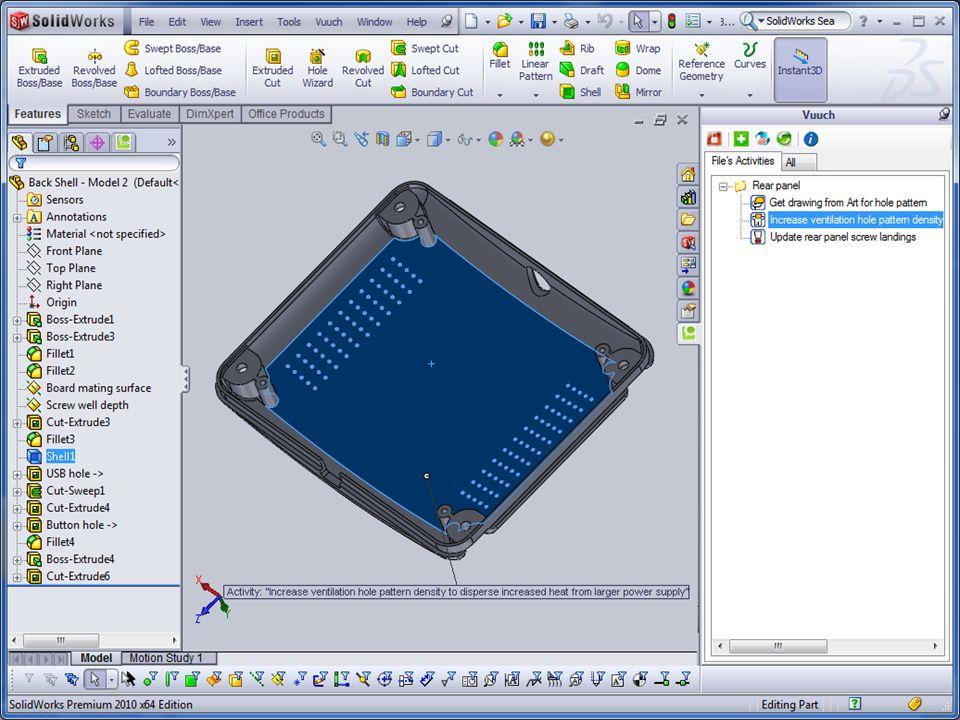Click the feature tree filter field
The width and height of the screenshot is (960, 720).
tap(95, 163)
